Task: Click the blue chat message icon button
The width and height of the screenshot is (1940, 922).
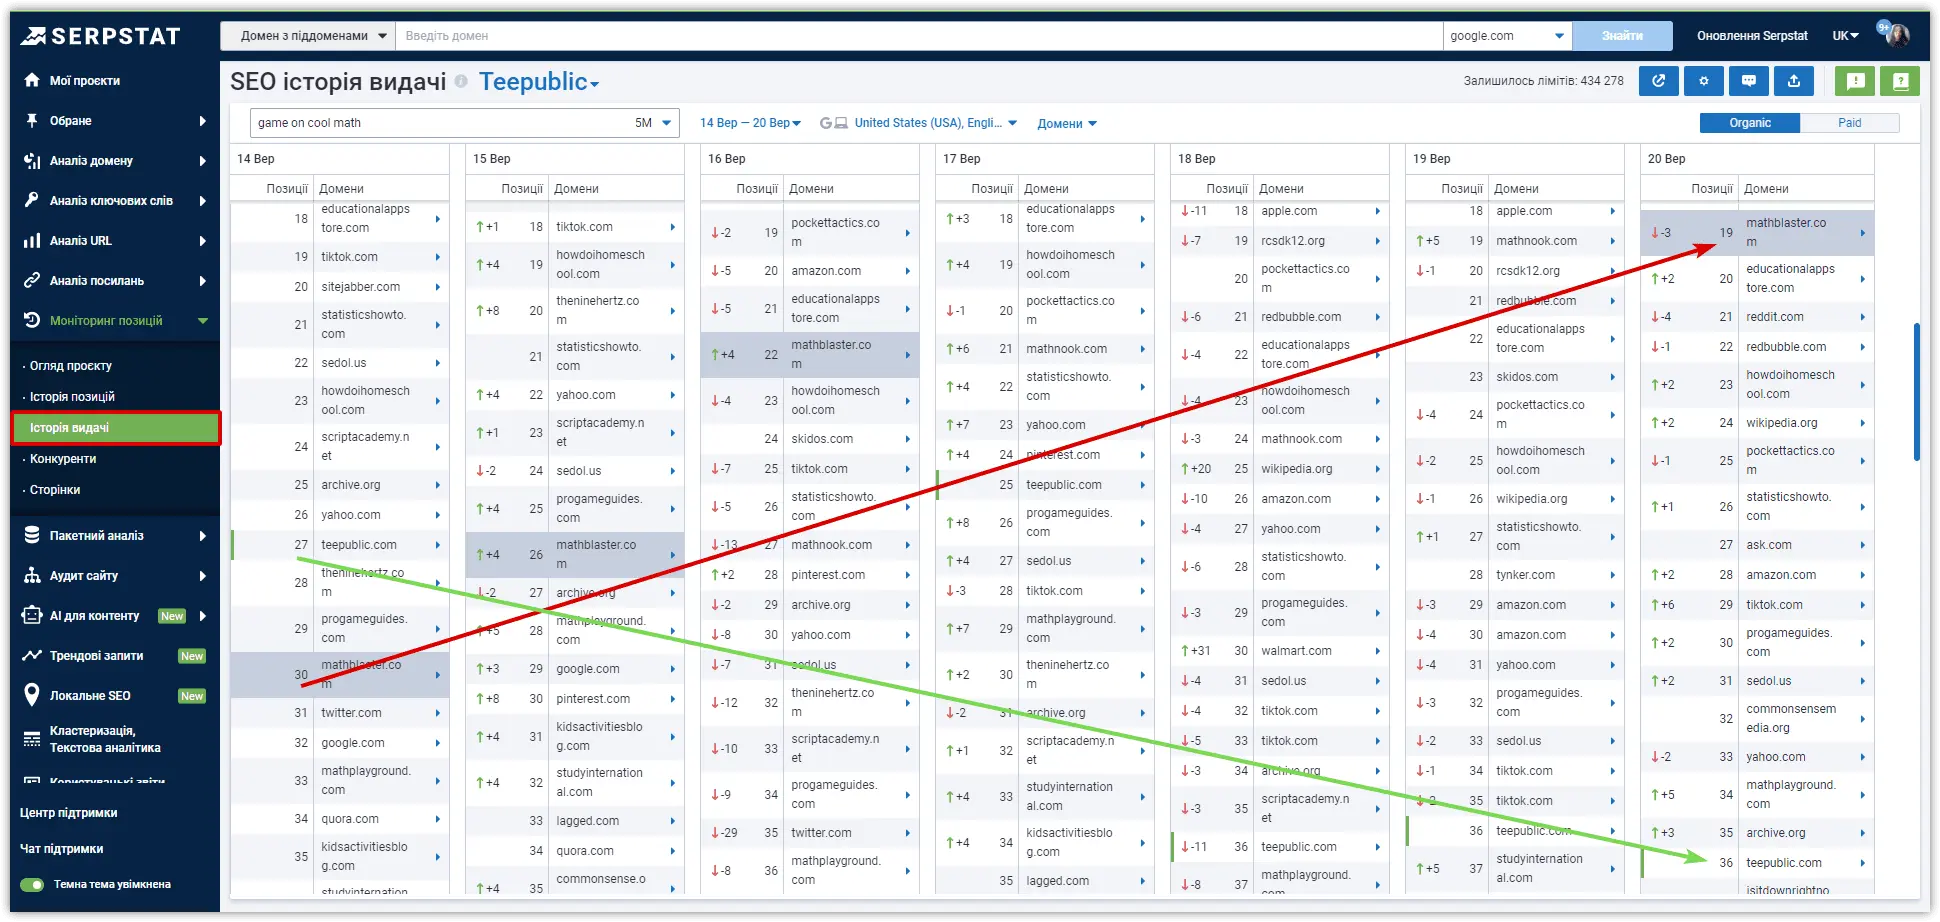Action: 1748,81
